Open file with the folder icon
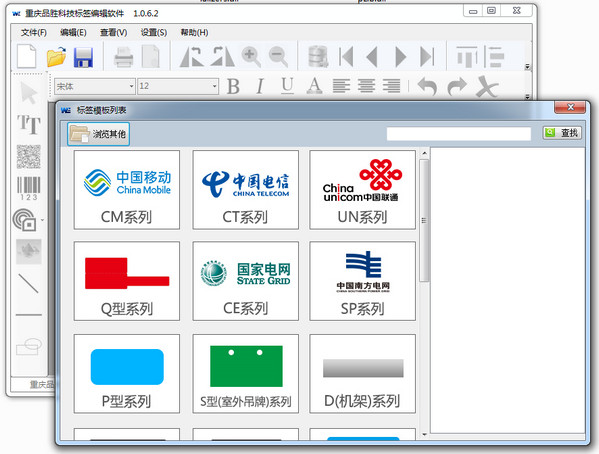599x454 pixels. [x=56, y=57]
